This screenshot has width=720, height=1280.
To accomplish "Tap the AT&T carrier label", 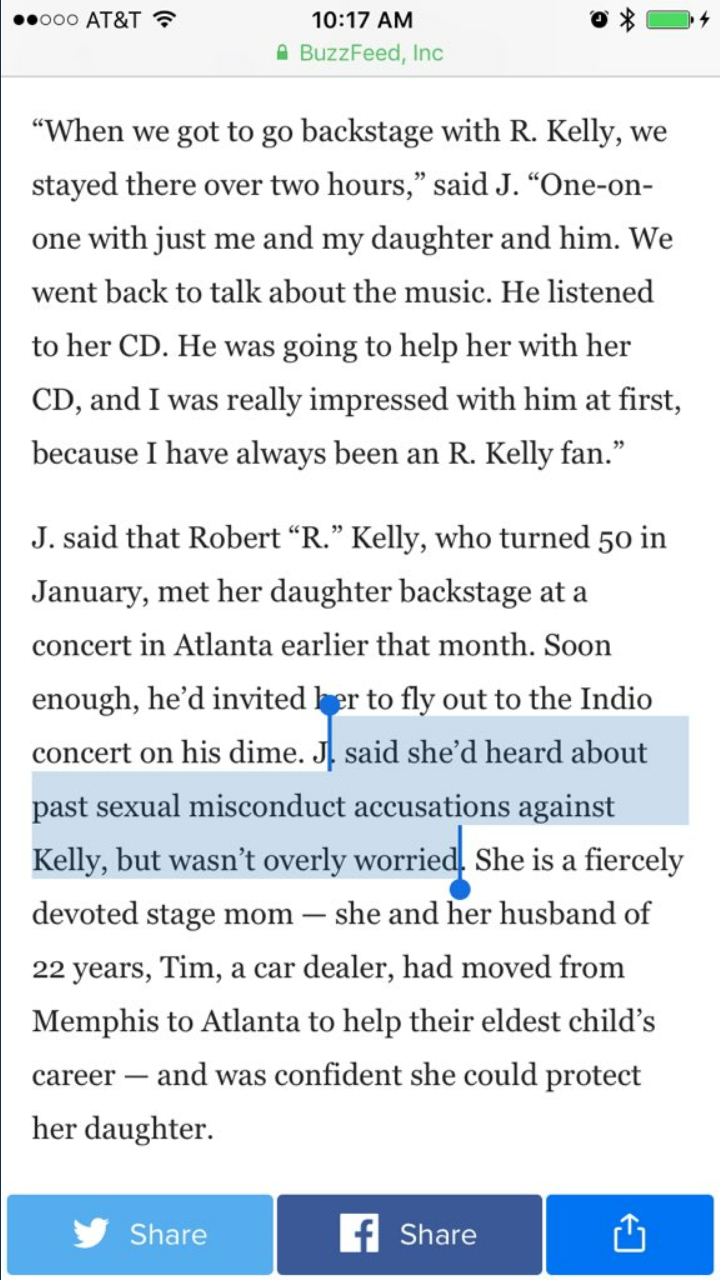I will click(112, 19).
